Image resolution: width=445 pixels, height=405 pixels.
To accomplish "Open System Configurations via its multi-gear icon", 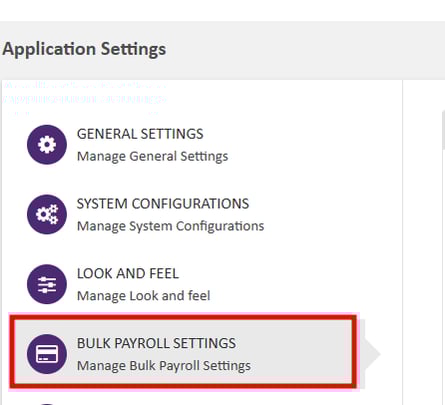I will pyautogui.click(x=47, y=214).
